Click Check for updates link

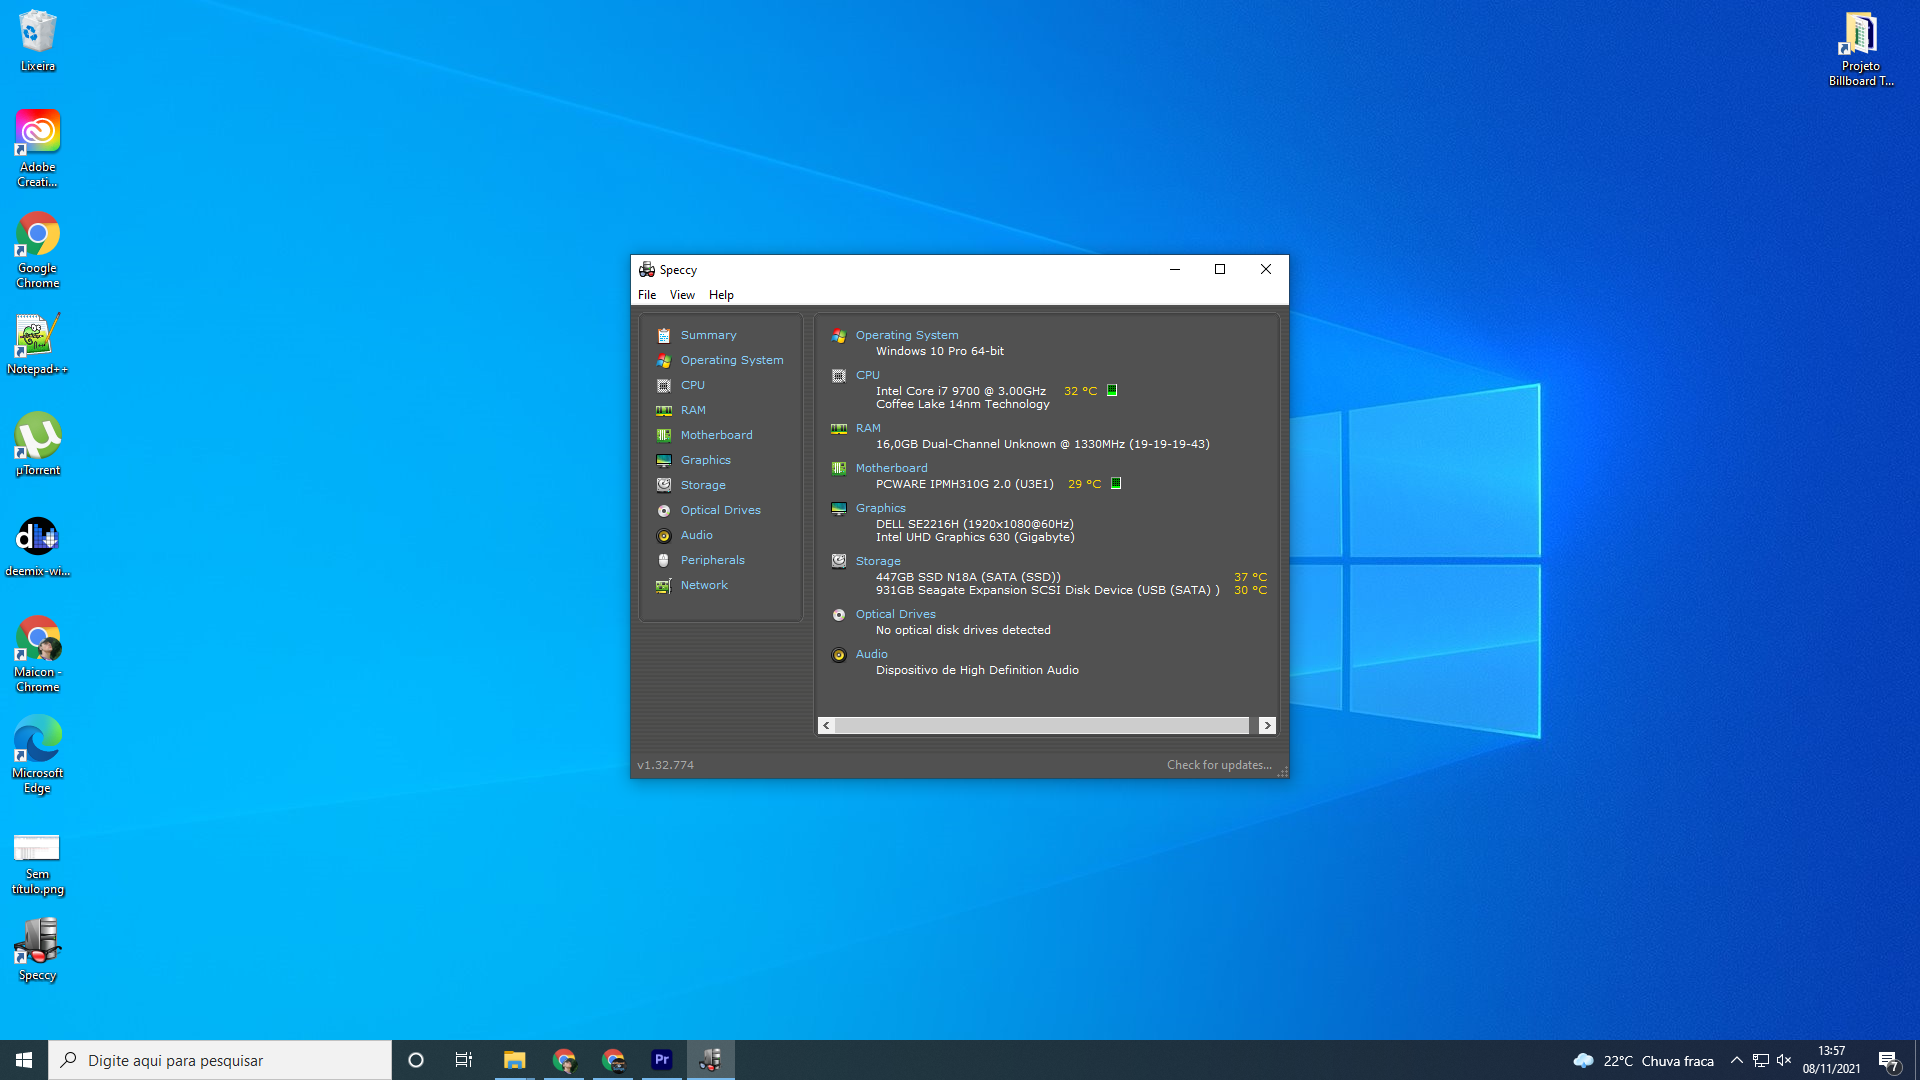click(x=1219, y=765)
